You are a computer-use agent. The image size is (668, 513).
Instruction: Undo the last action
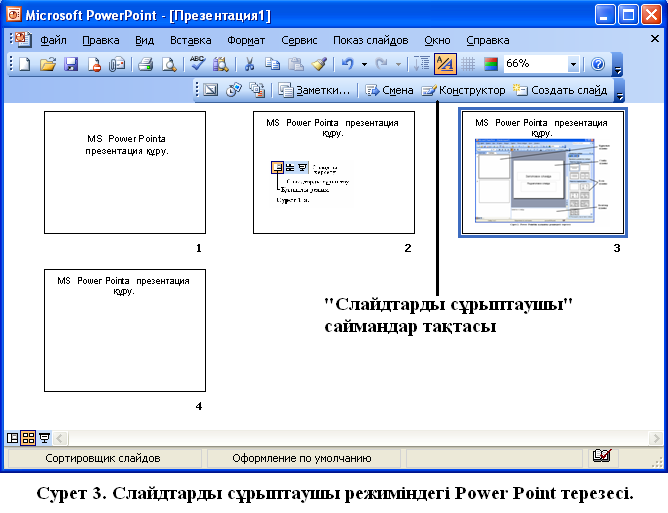(x=348, y=64)
